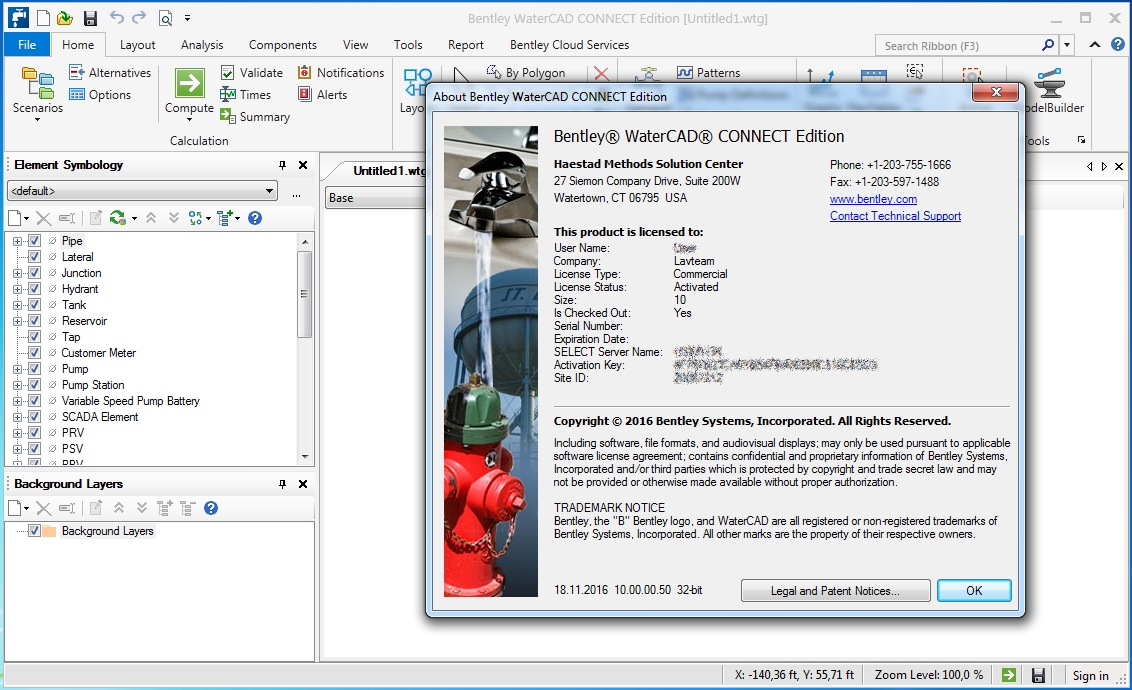Image resolution: width=1132 pixels, height=690 pixels.
Task: Open the Alerts ribbon item
Action: pyautogui.click(x=322, y=95)
